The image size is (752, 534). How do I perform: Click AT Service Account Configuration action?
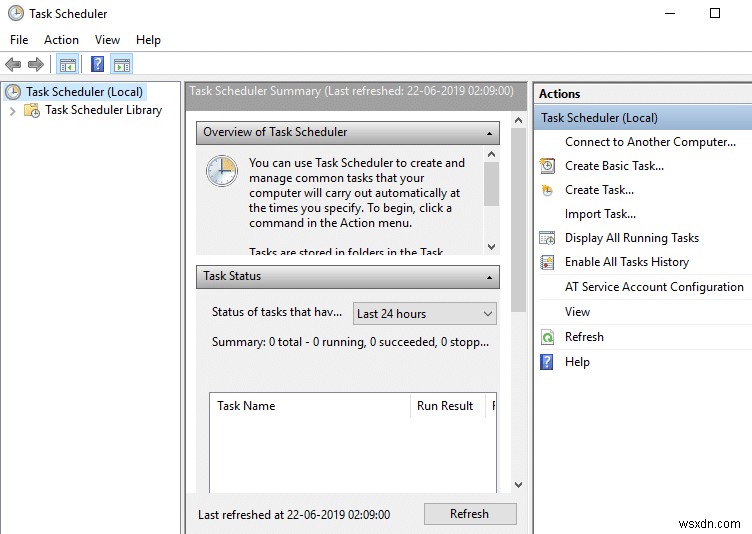[x=654, y=287]
